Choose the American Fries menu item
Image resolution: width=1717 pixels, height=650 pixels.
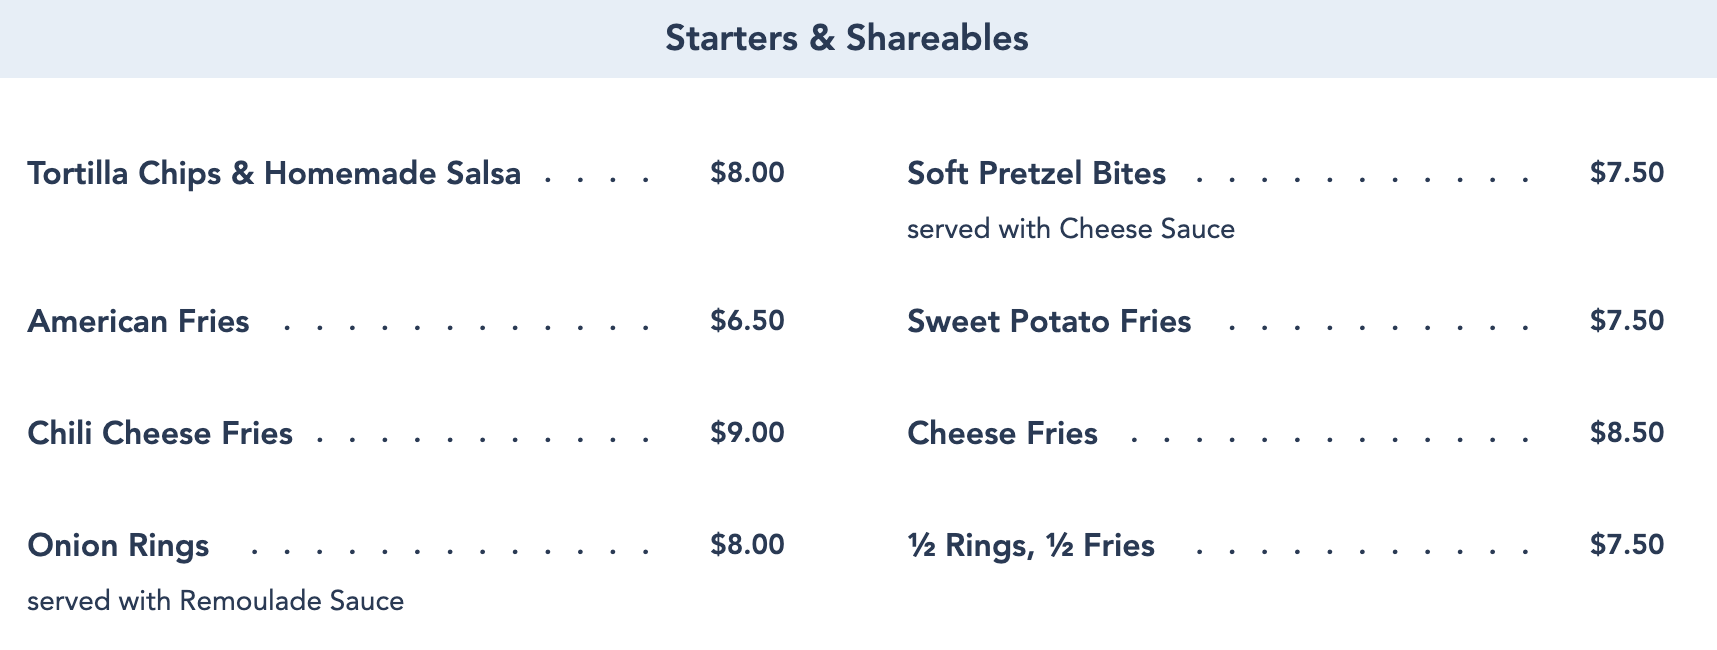(139, 321)
